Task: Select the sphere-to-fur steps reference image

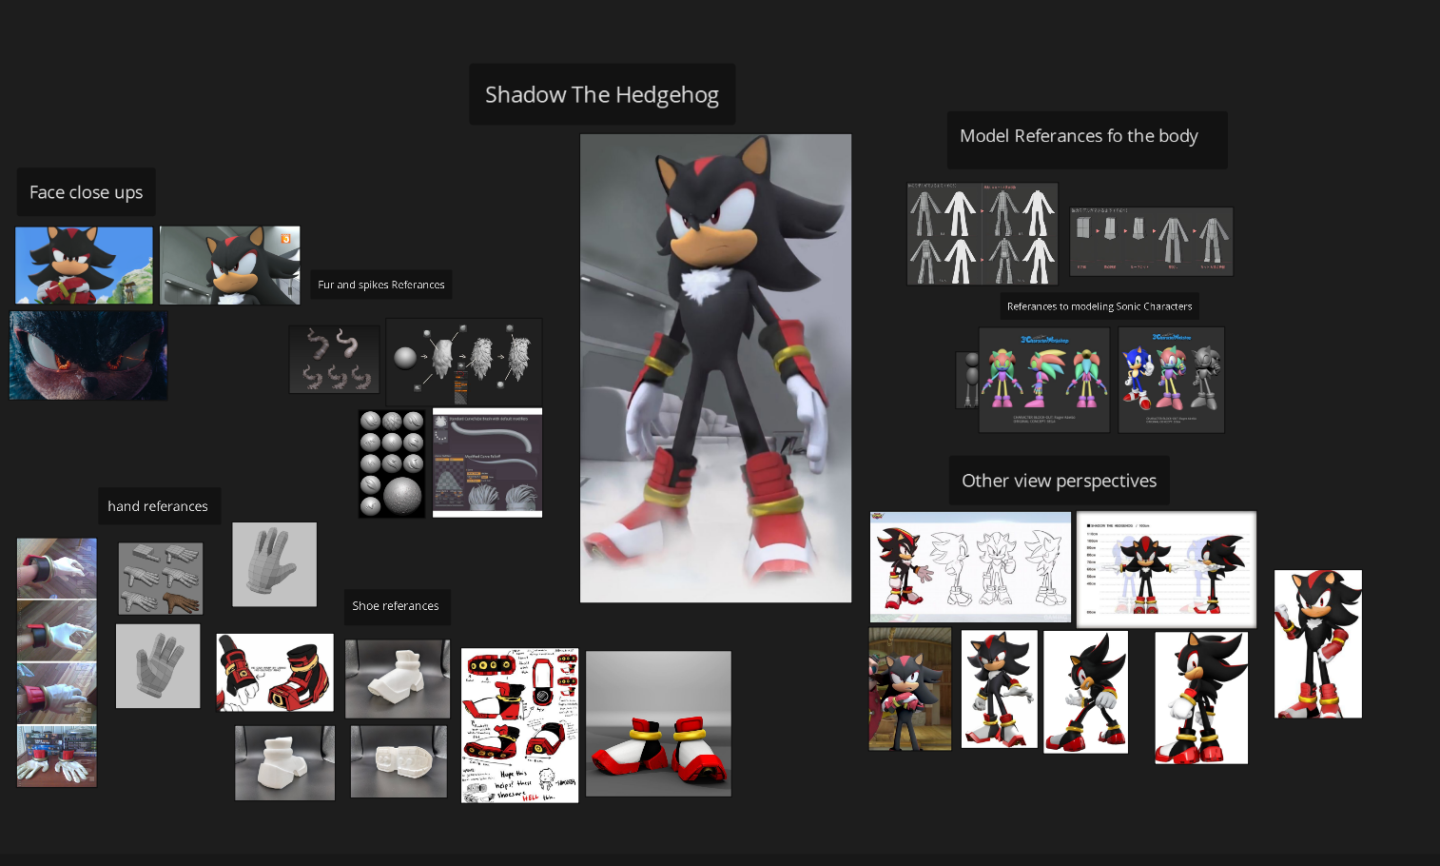Action: [x=464, y=361]
